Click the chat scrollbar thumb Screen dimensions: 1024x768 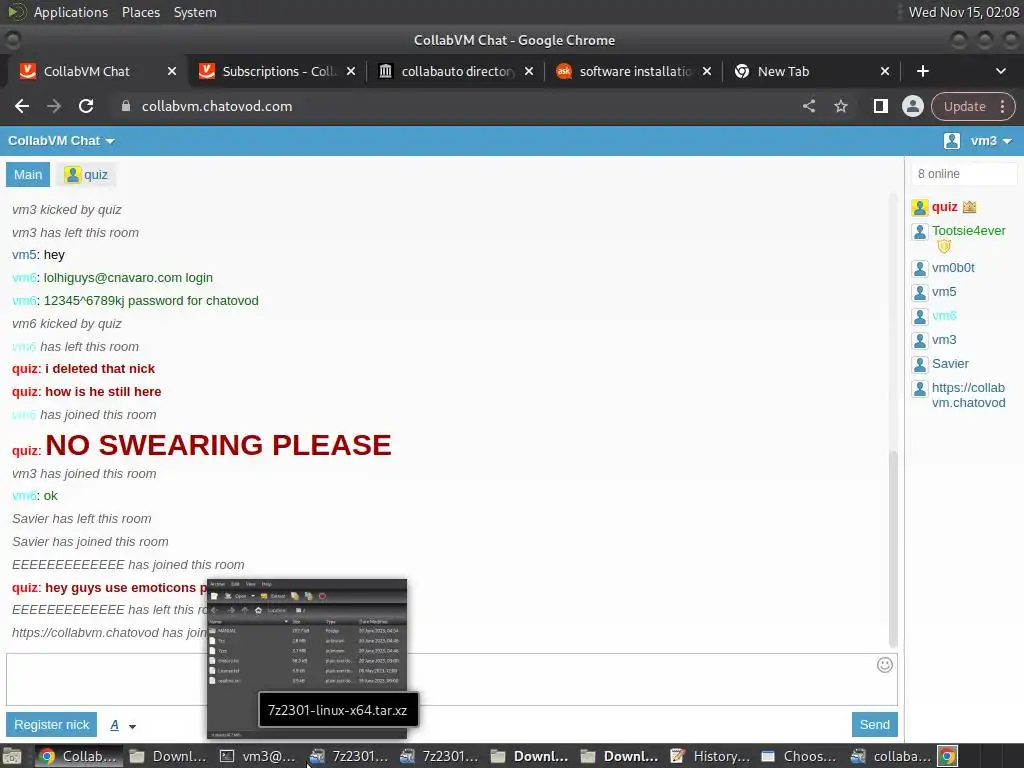coord(893,549)
